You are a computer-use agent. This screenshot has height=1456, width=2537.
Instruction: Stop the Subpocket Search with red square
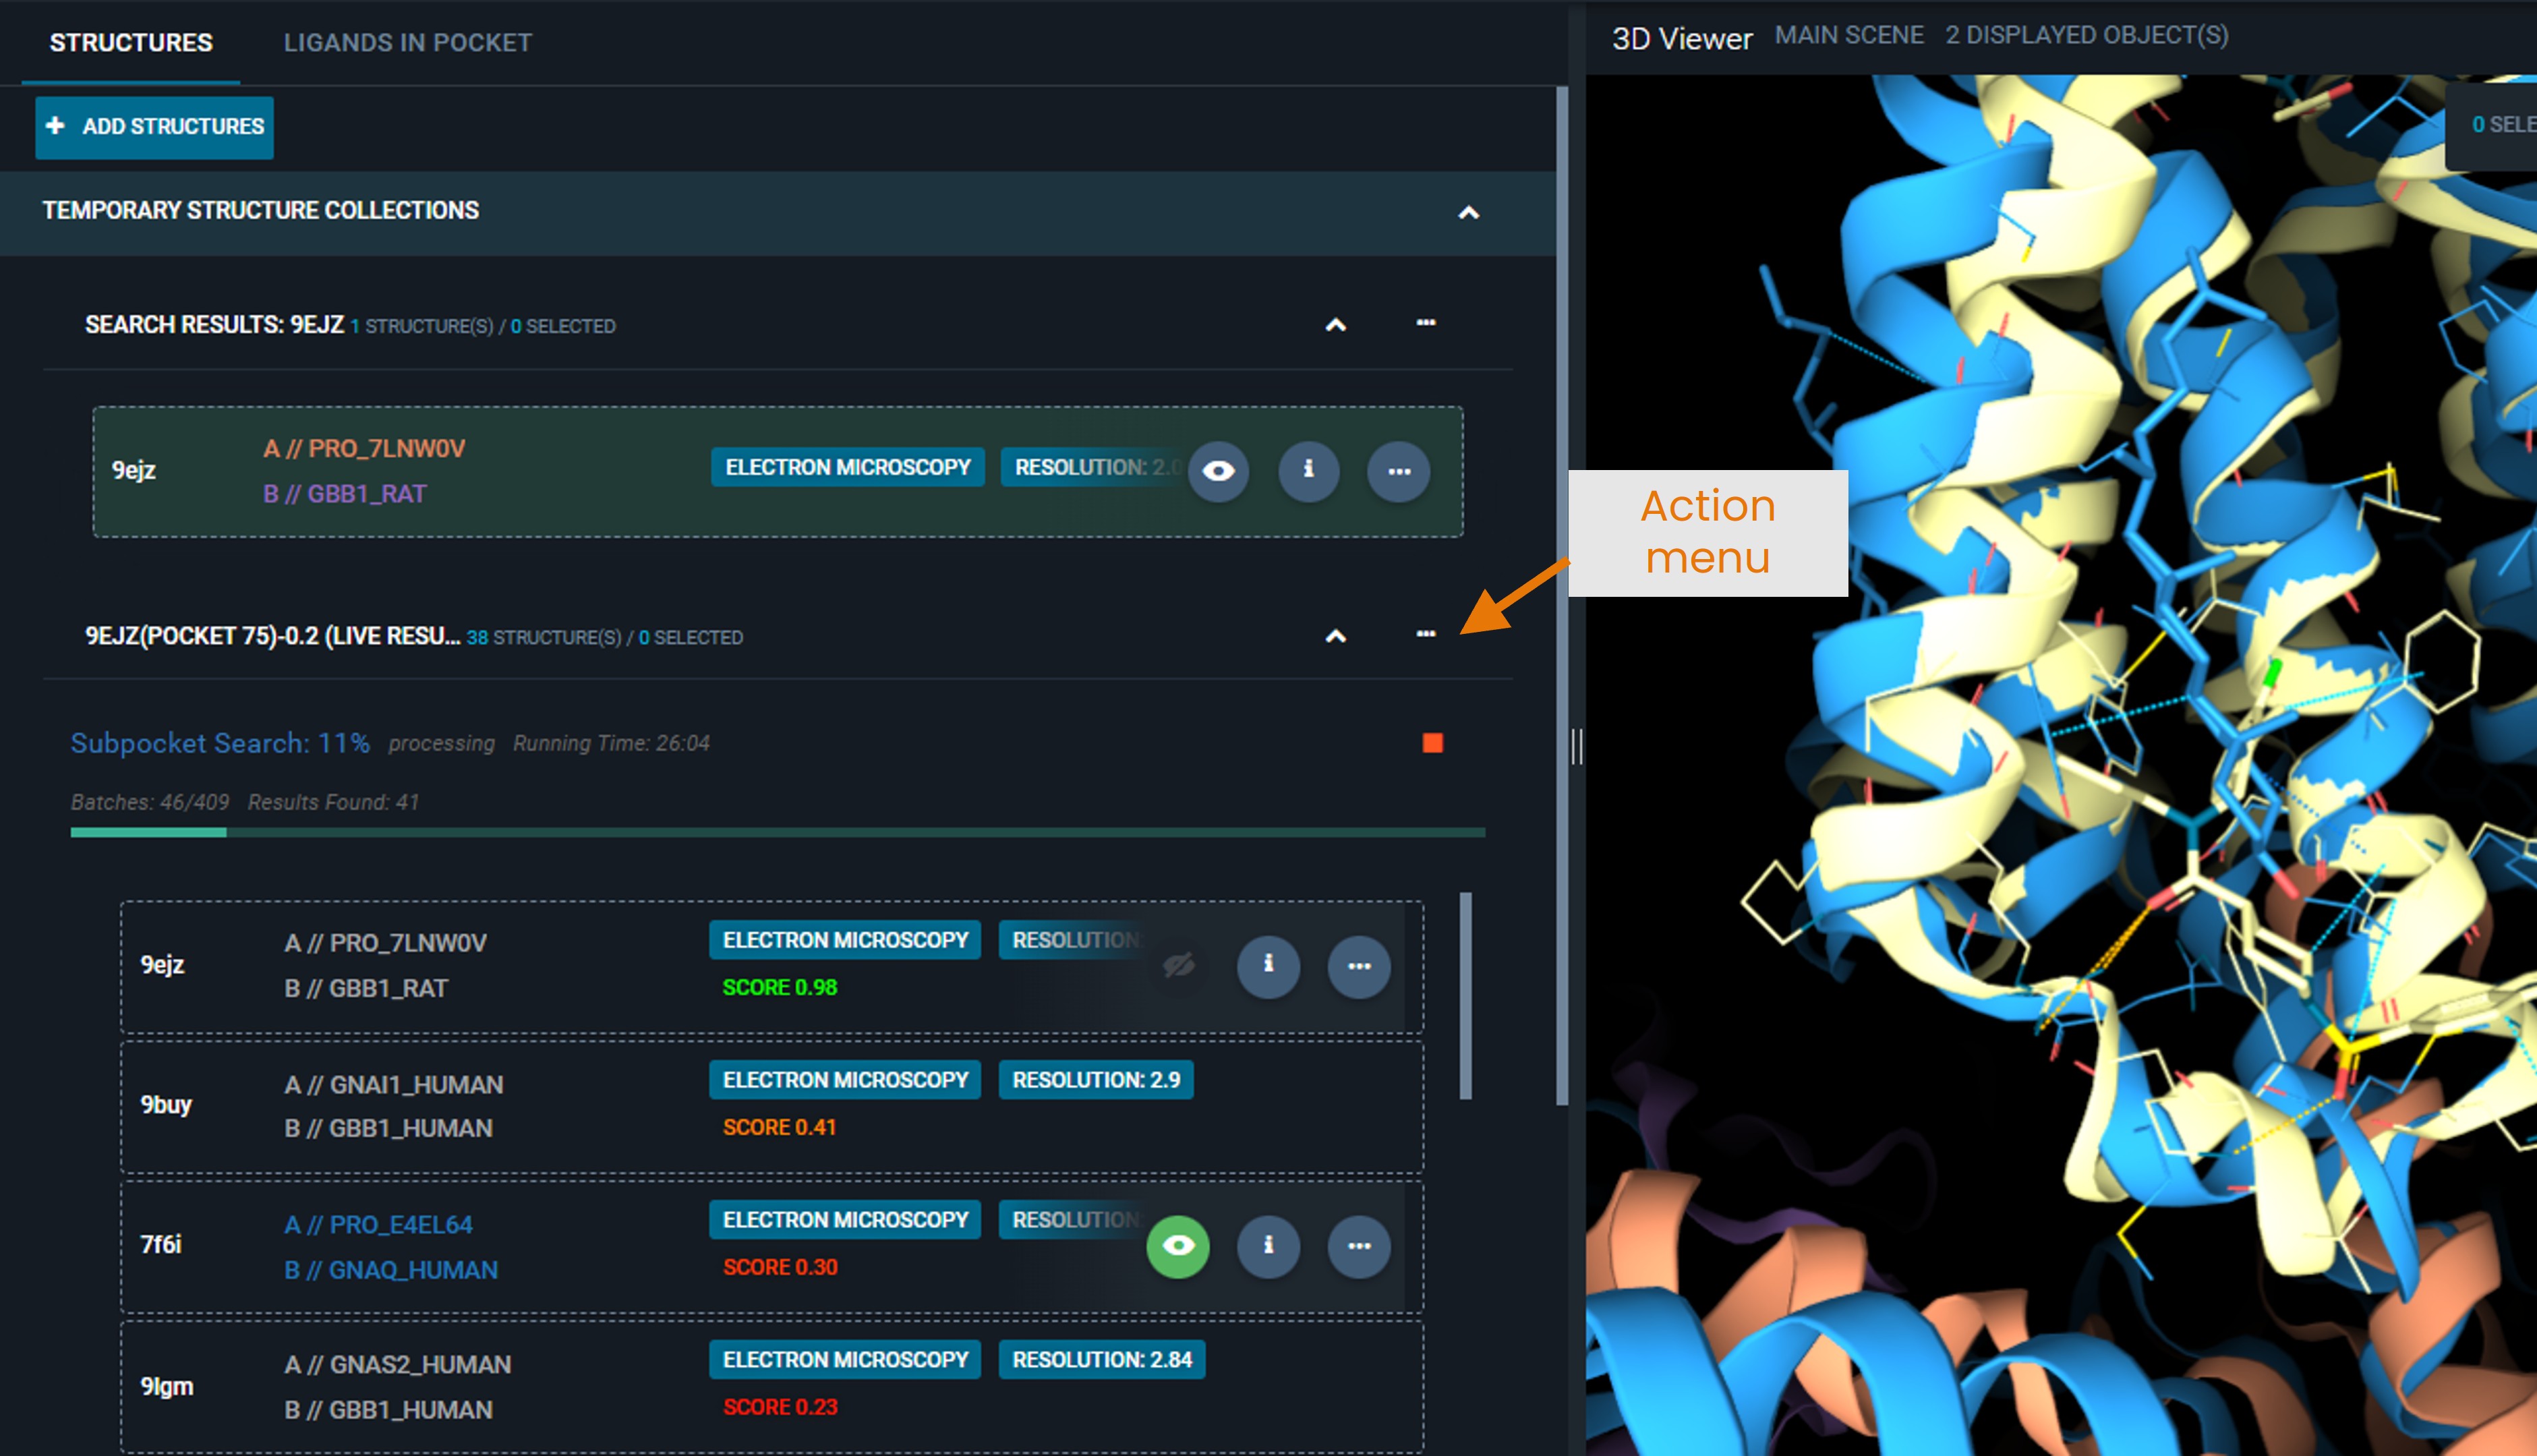coord(1432,743)
